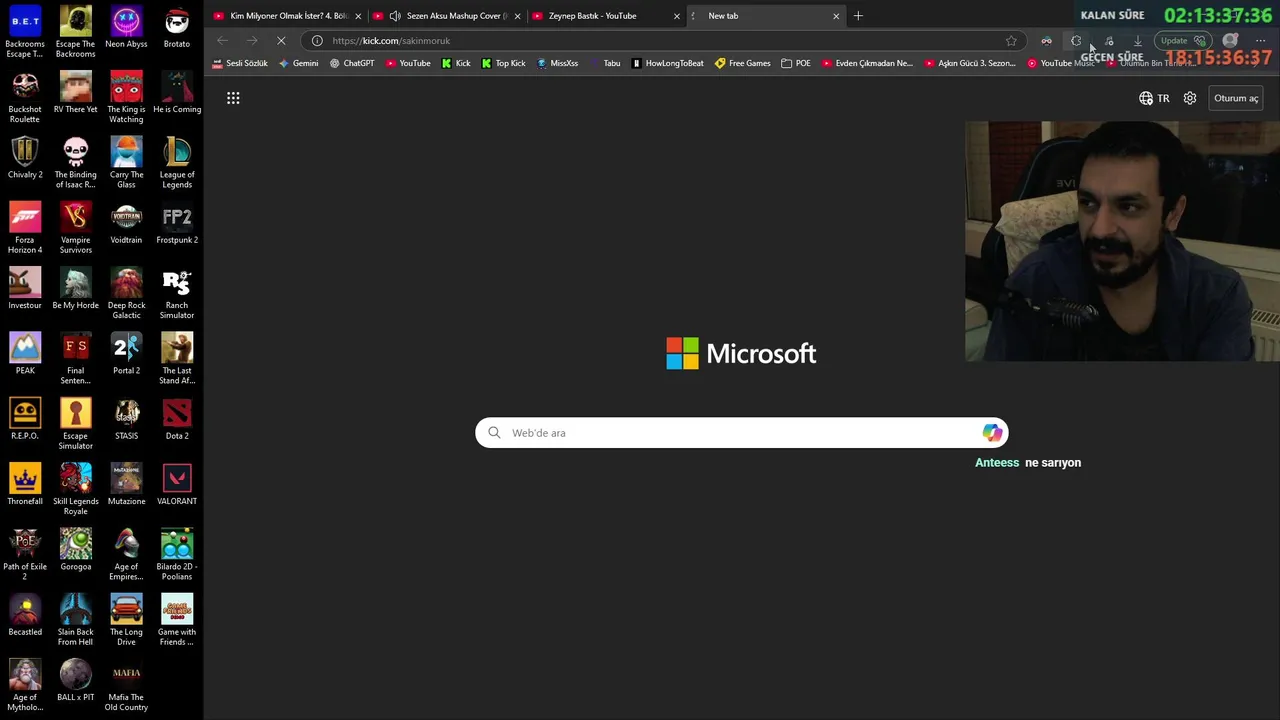The width and height of the screenshot is (1280, 720).
Task: Open Path of Exile 2 icon
Action: pos(25,554)
